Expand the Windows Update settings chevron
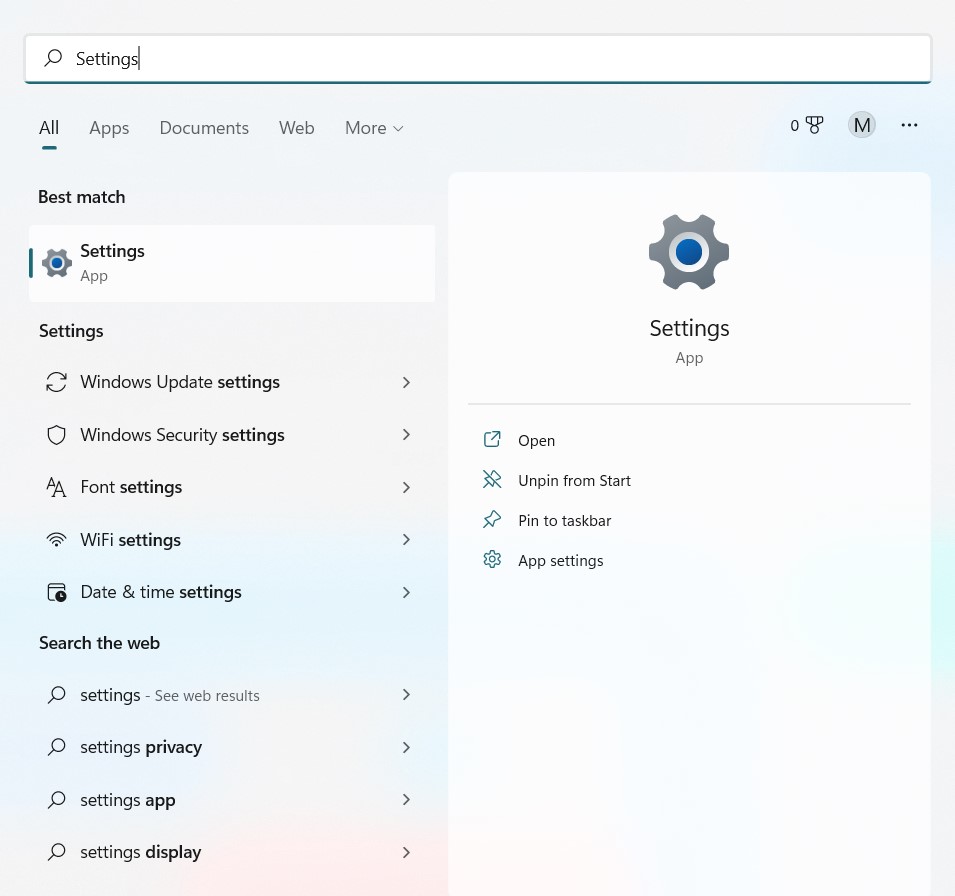 406,382
